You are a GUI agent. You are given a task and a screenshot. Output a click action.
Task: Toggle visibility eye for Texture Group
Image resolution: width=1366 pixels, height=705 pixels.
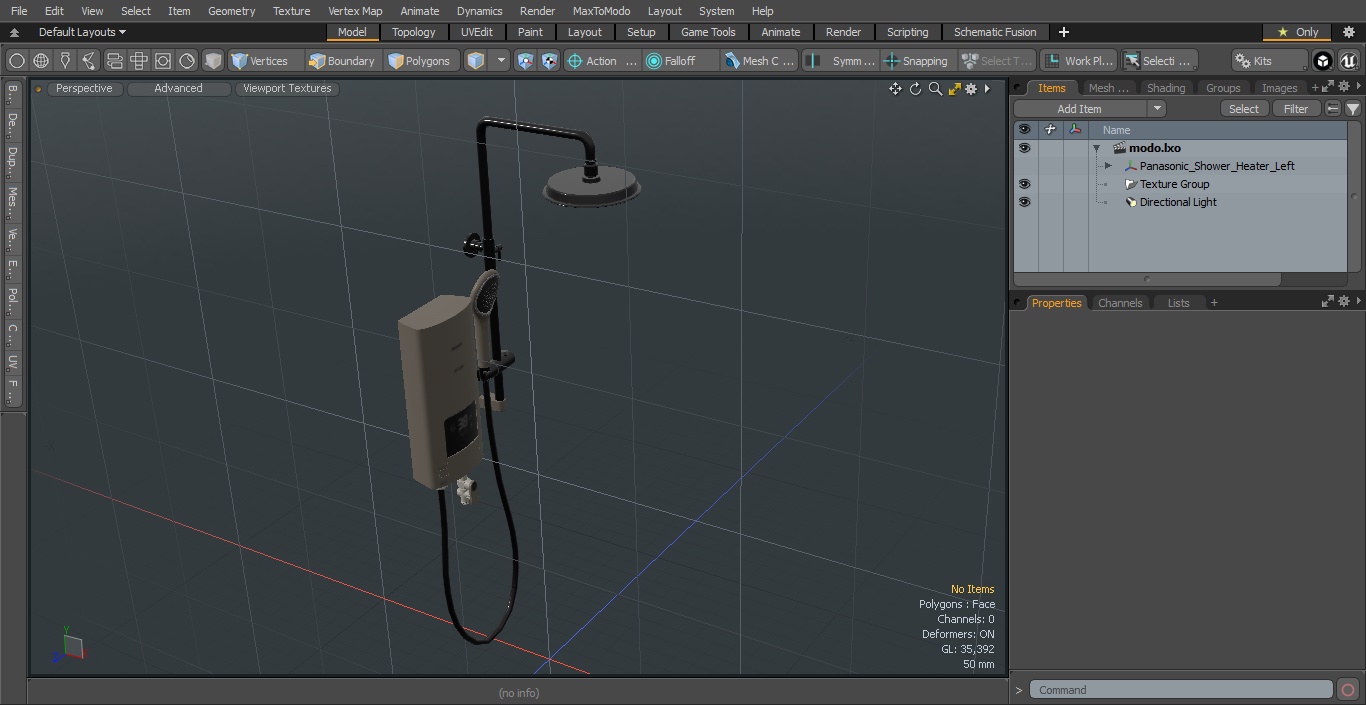coord(1024,184)
